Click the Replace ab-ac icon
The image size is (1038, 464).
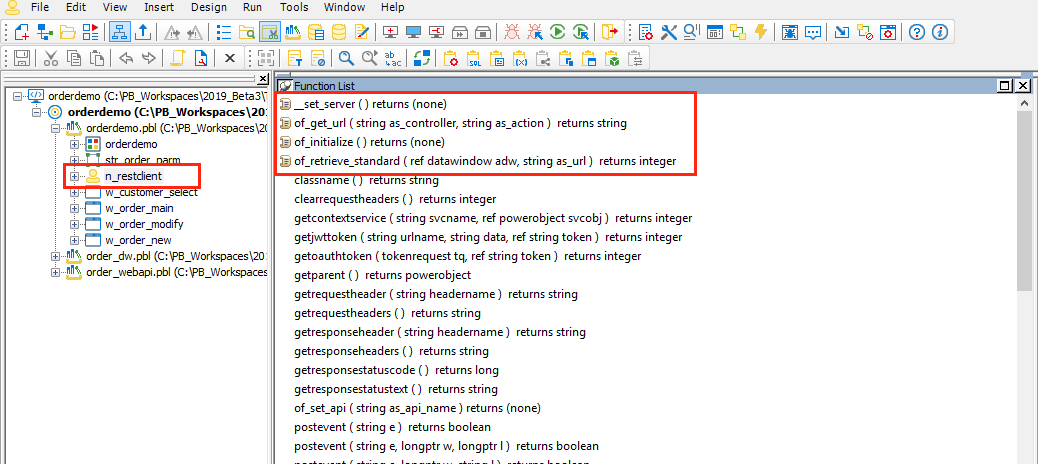(392, 58)
